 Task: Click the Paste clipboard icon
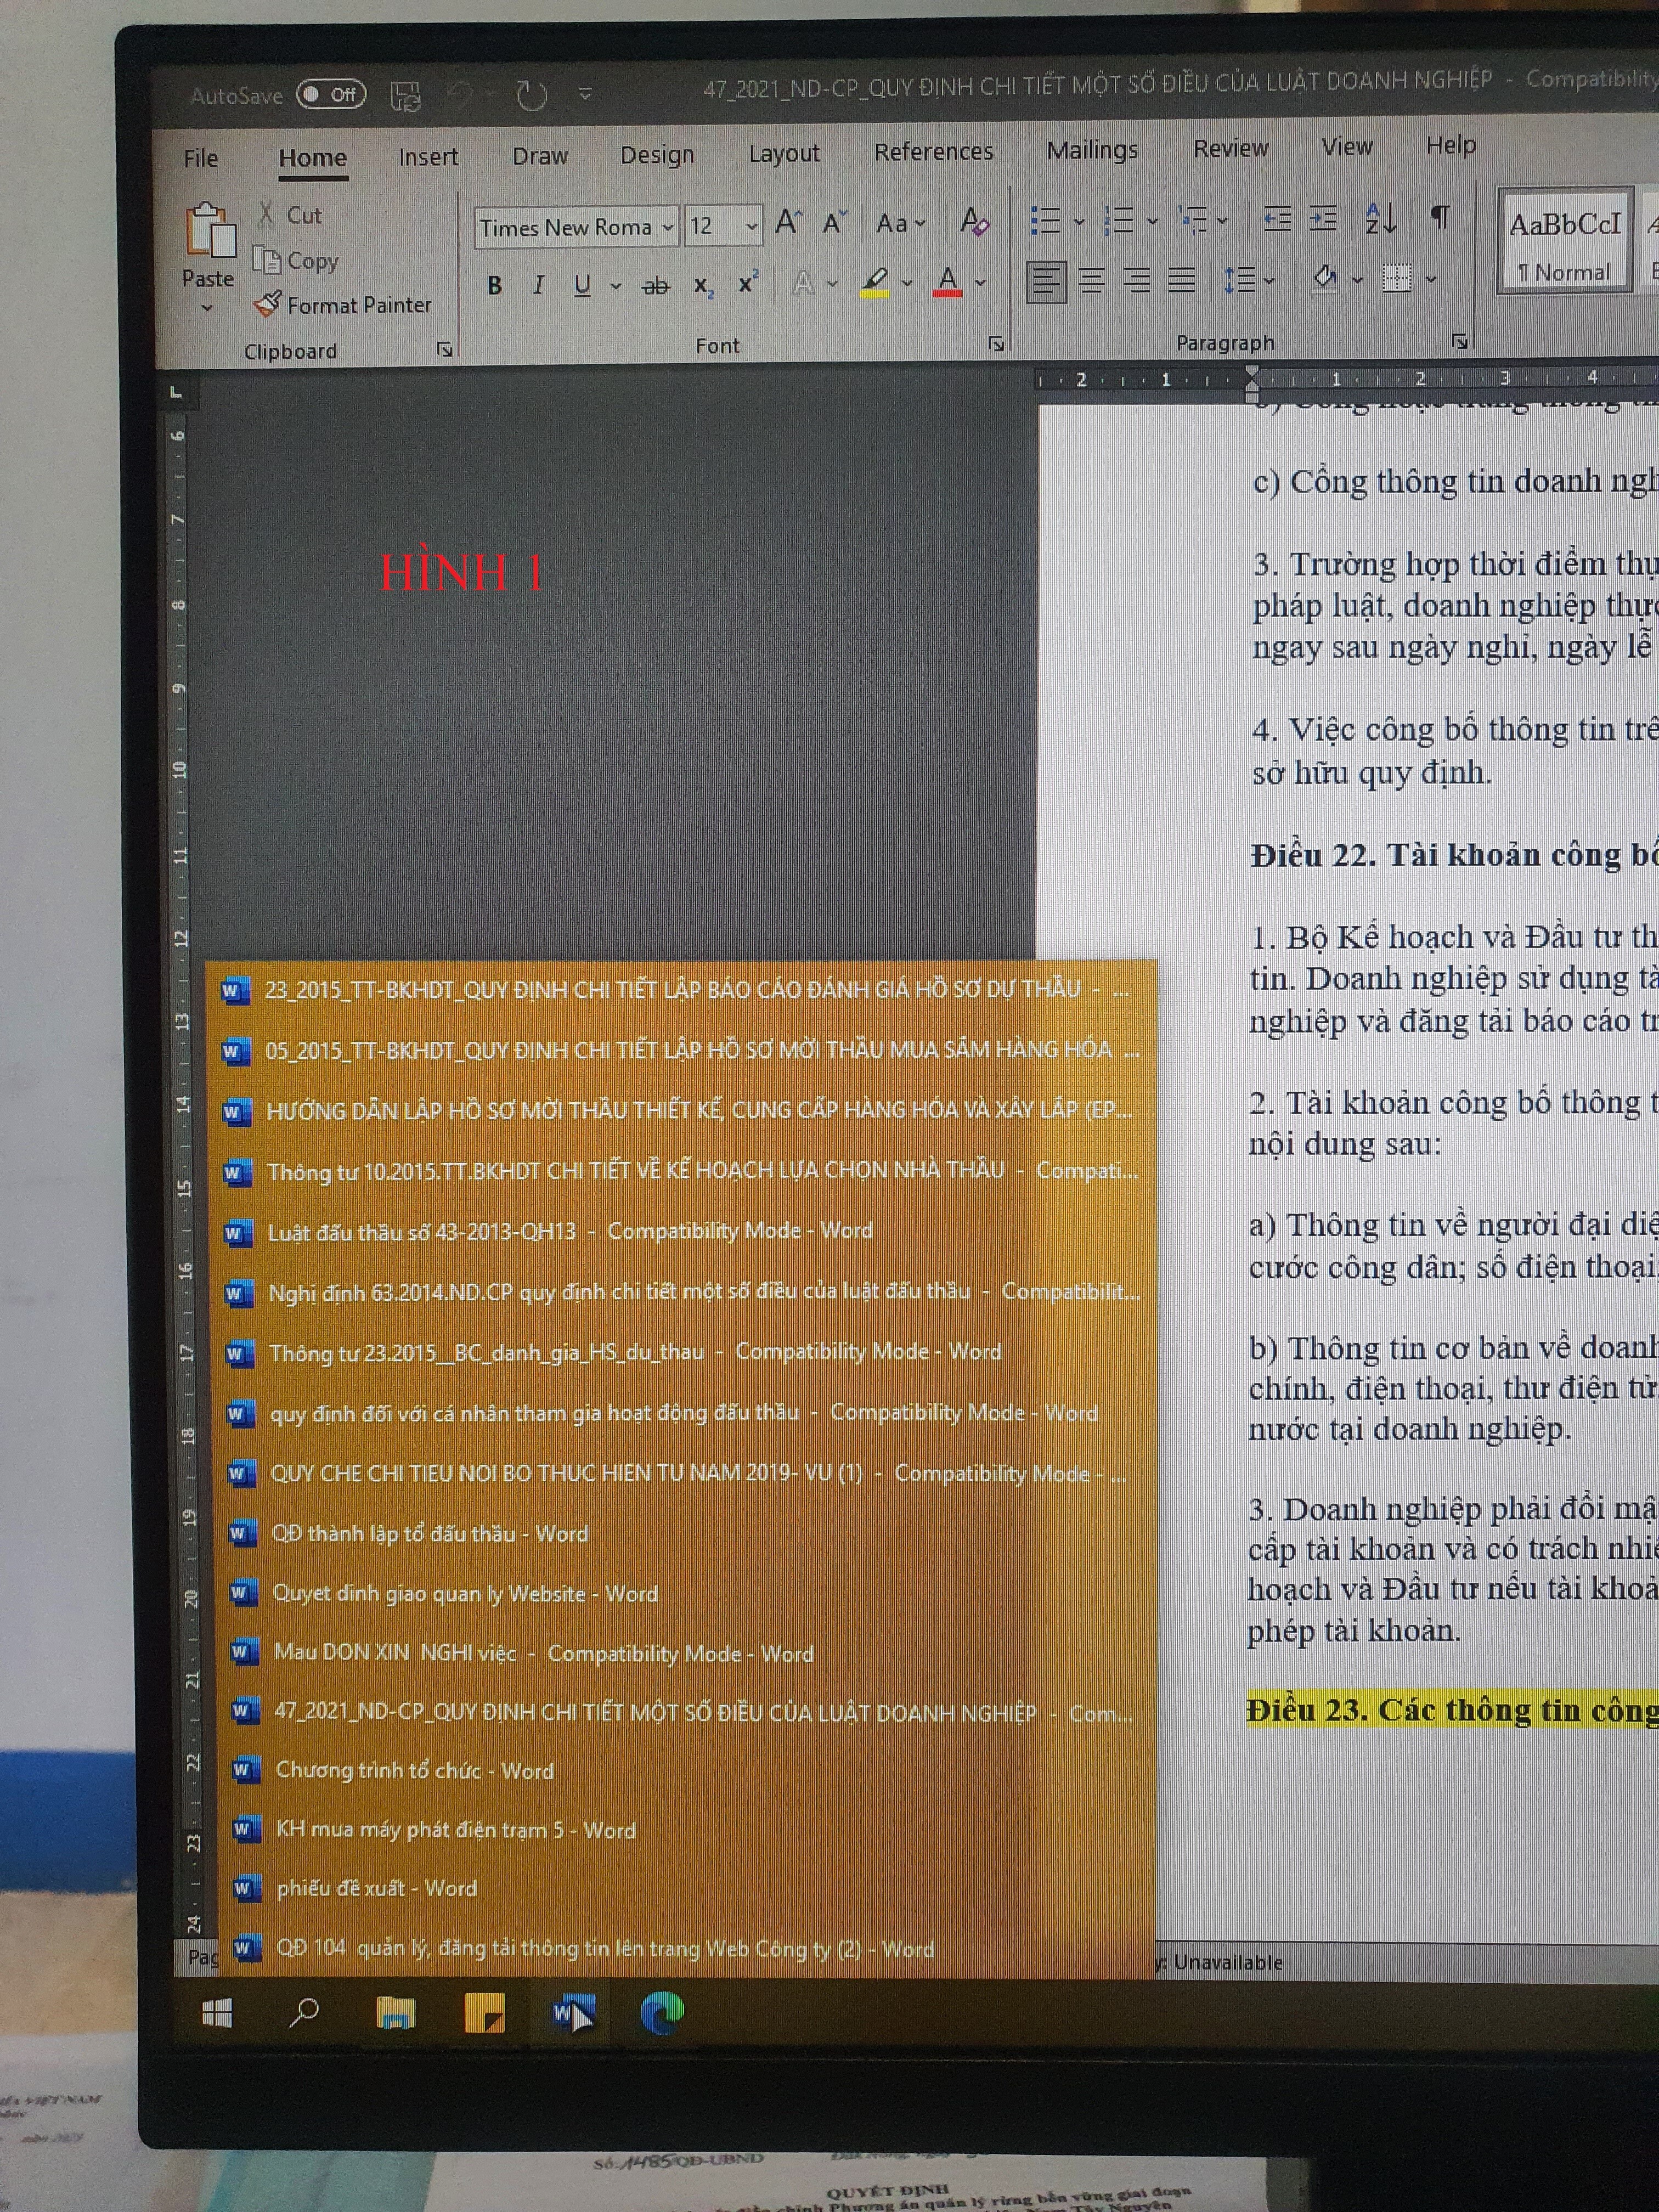coord(210,230)
